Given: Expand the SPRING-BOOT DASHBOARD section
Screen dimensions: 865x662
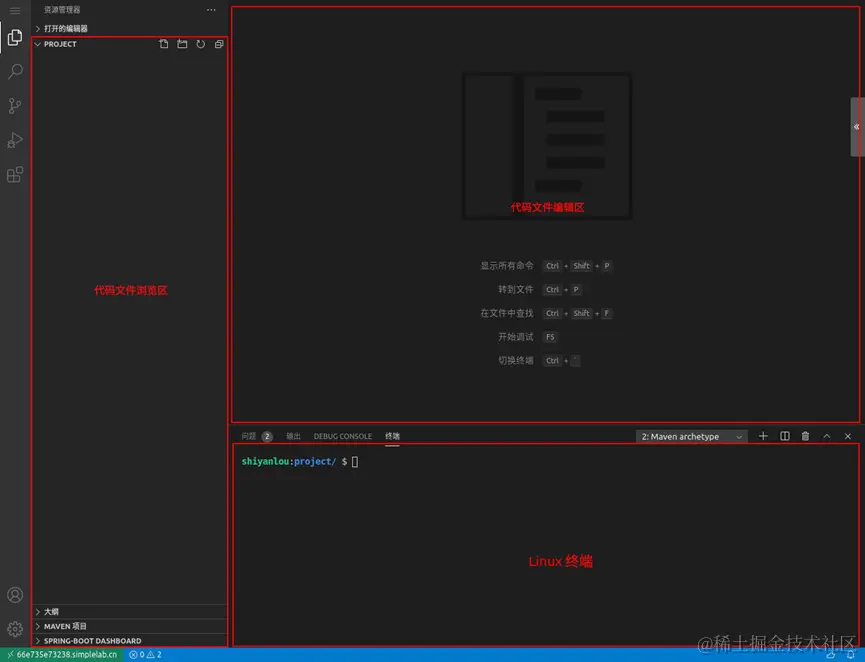Looking at the screenshot, I should 130,640.
